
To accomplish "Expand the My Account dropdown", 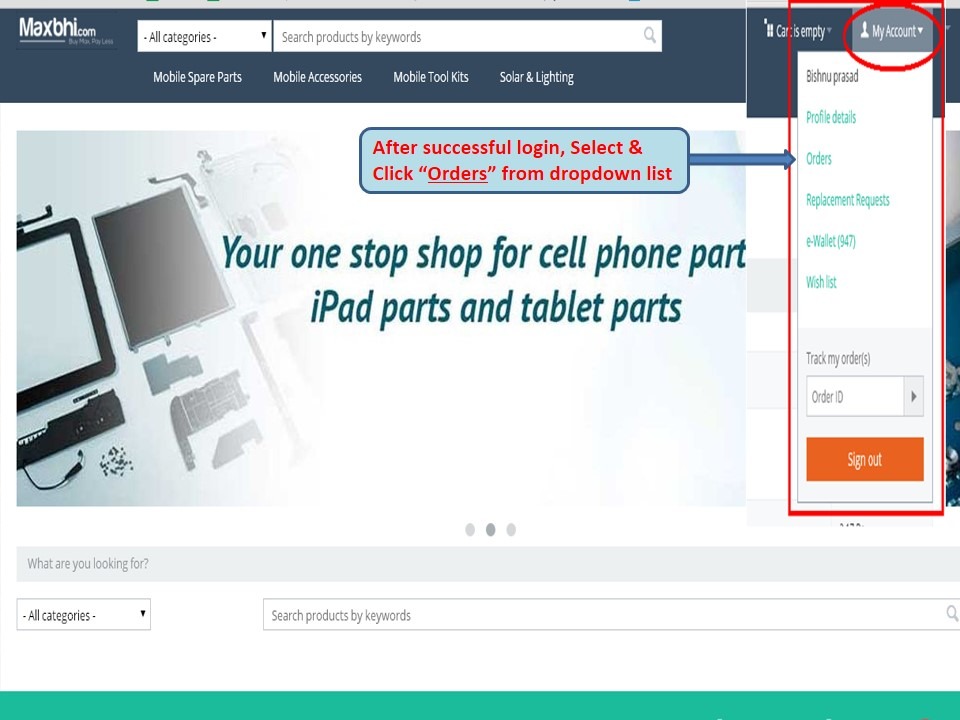I will pyautogui.click(x=891, y=31).
